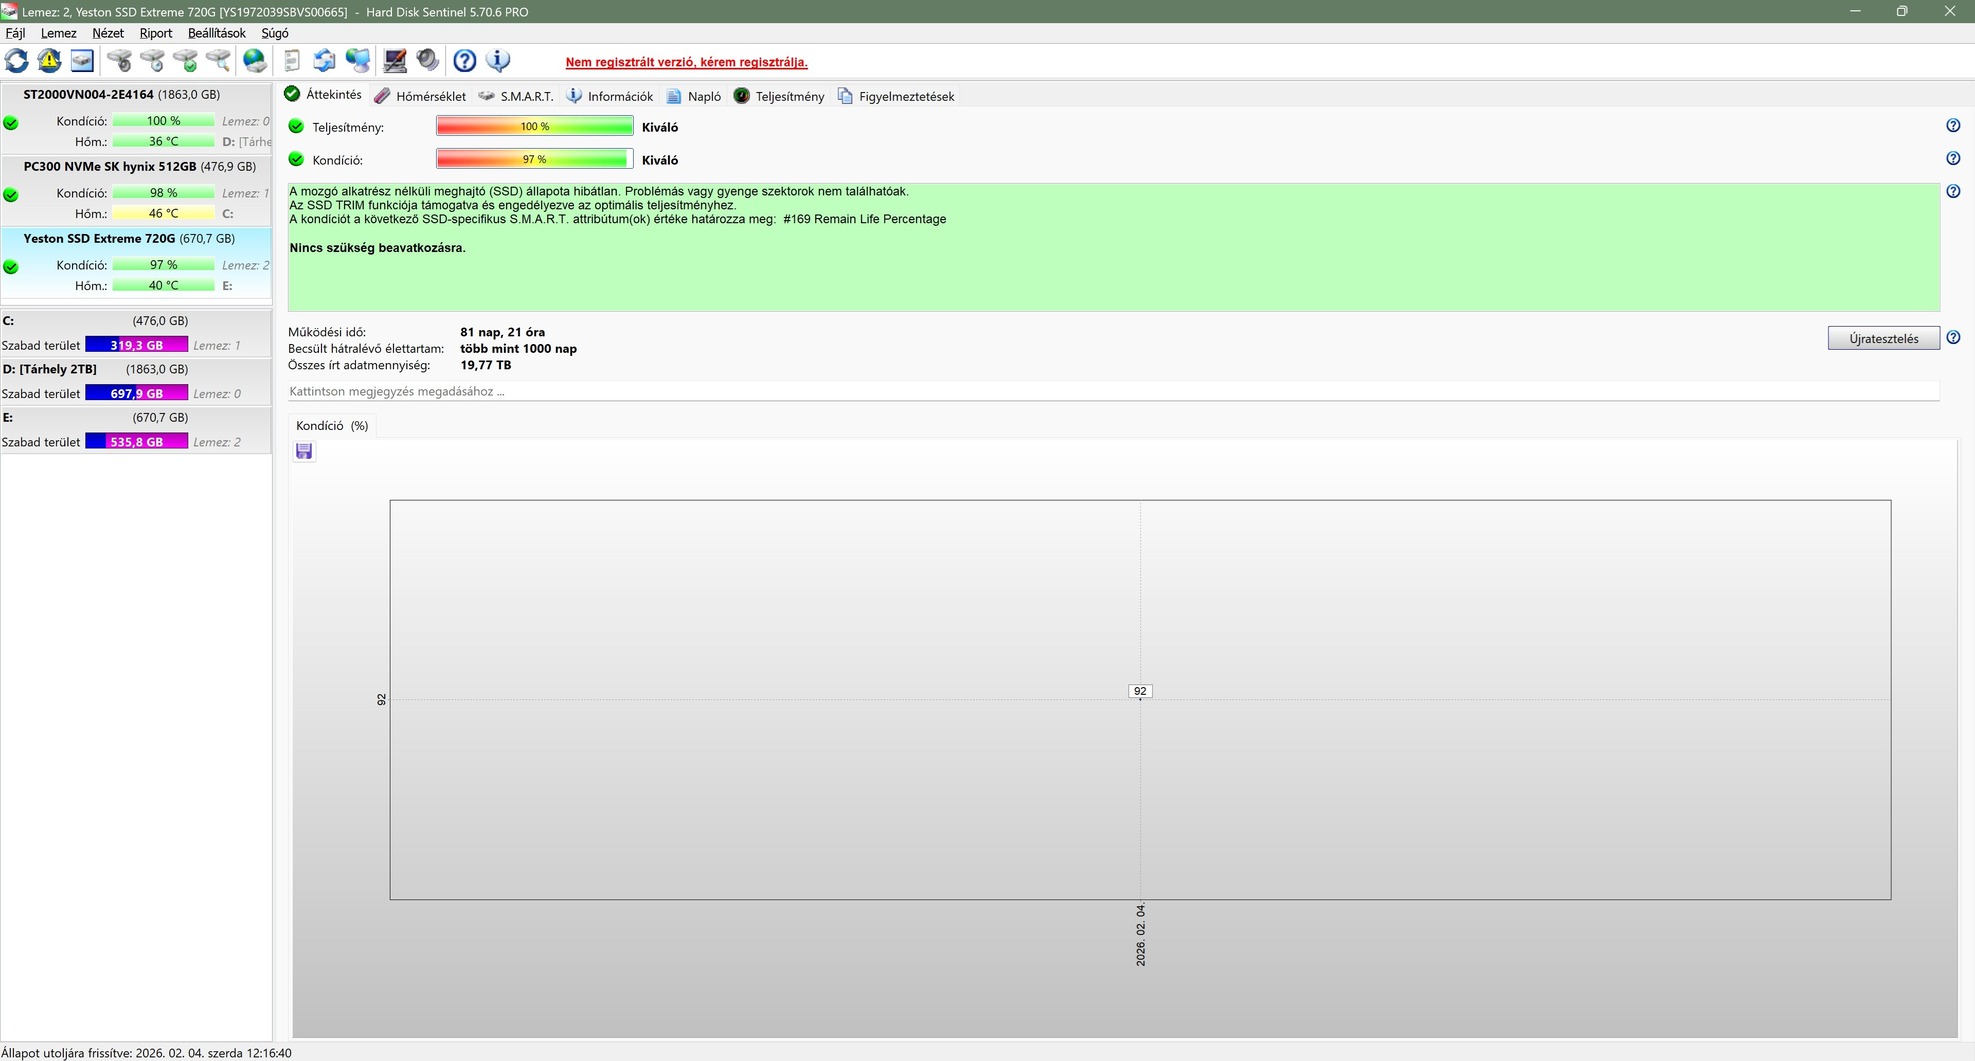Start the noise (seek) disk test icon
Screen dimensions: 1975x1061
coord(119,61)
